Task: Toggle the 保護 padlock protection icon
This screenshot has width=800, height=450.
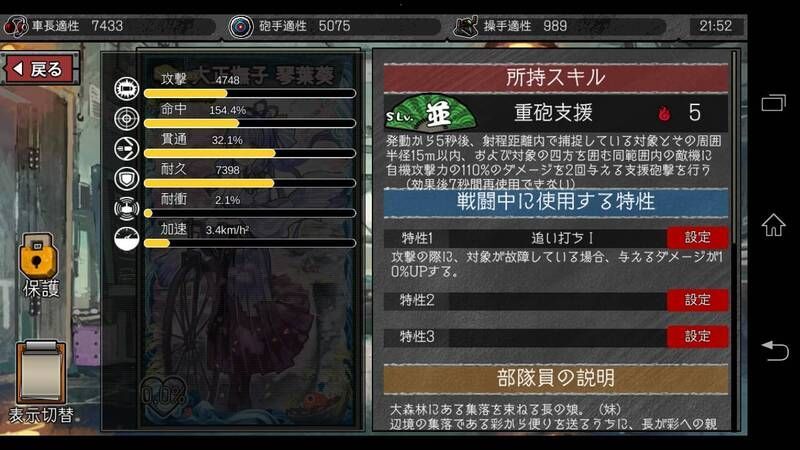Action: (x=38, y=257)
